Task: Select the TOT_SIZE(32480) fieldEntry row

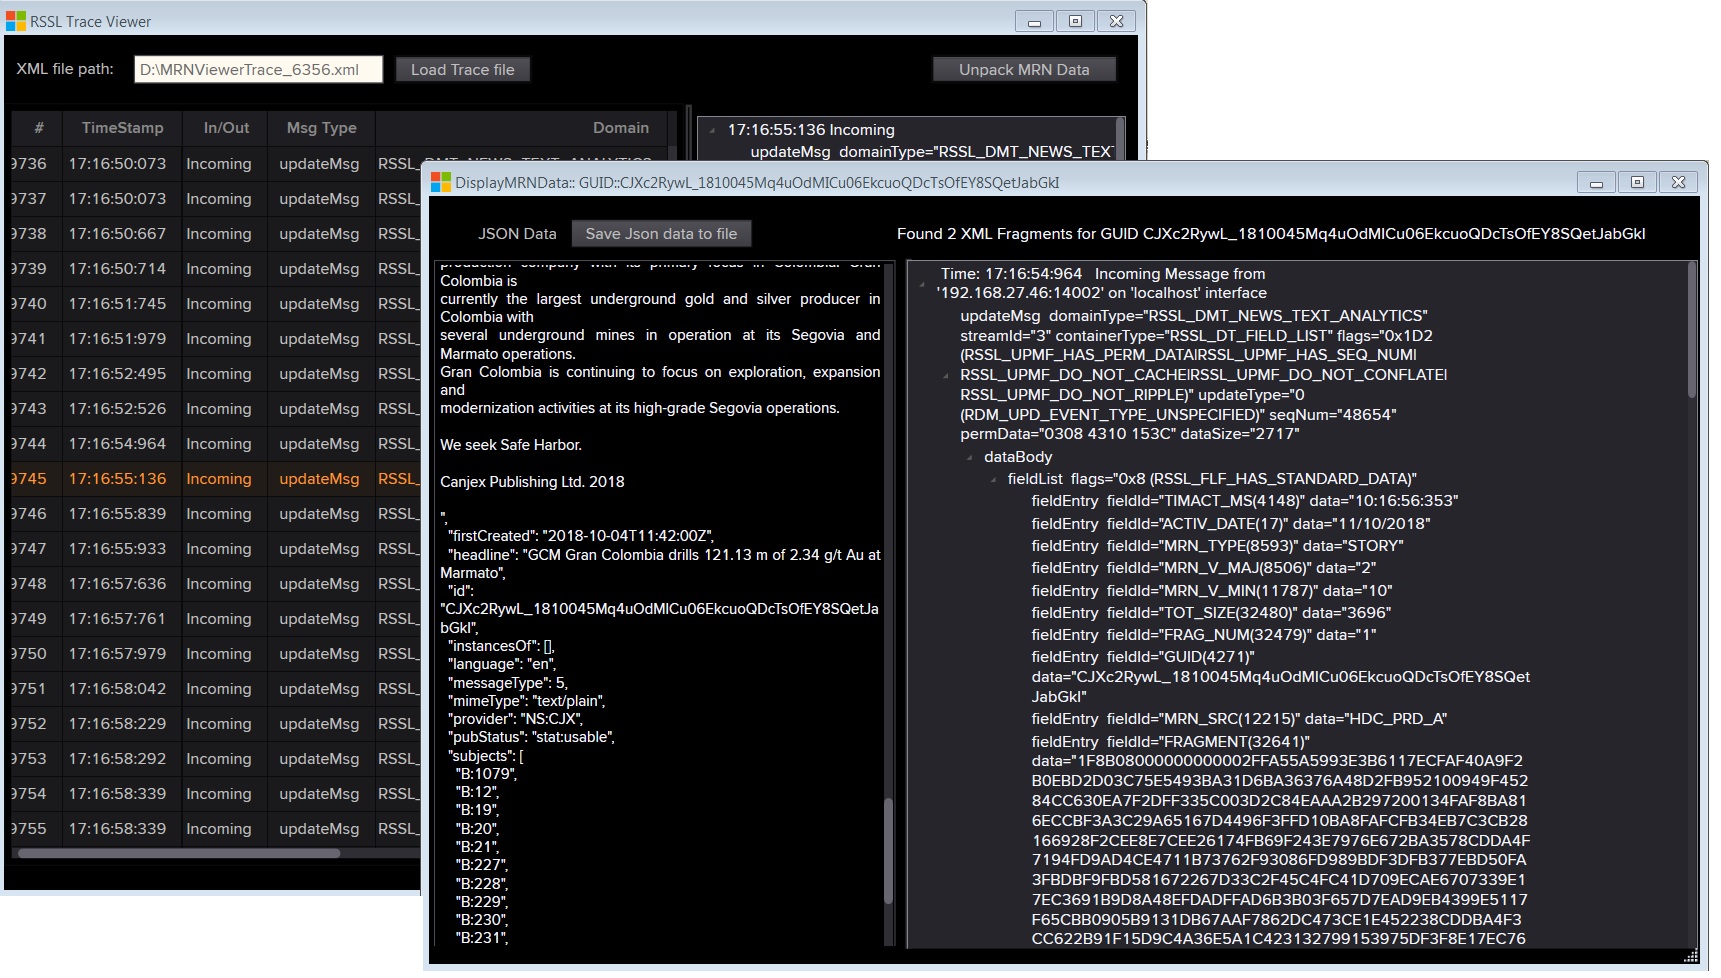Action: (1211, 612)
